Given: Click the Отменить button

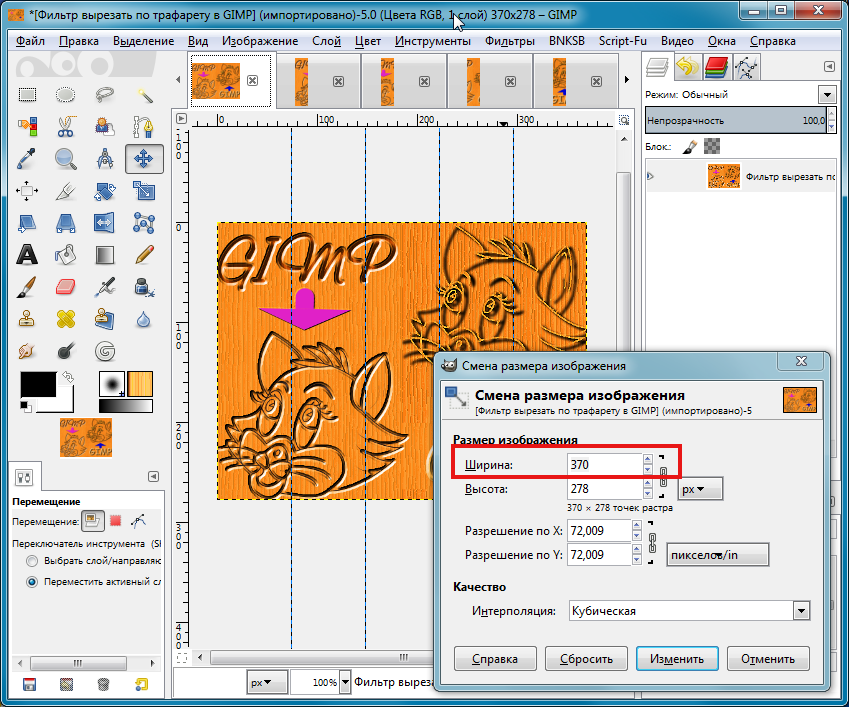Looking at the screenshot, I should coord(768,659).
